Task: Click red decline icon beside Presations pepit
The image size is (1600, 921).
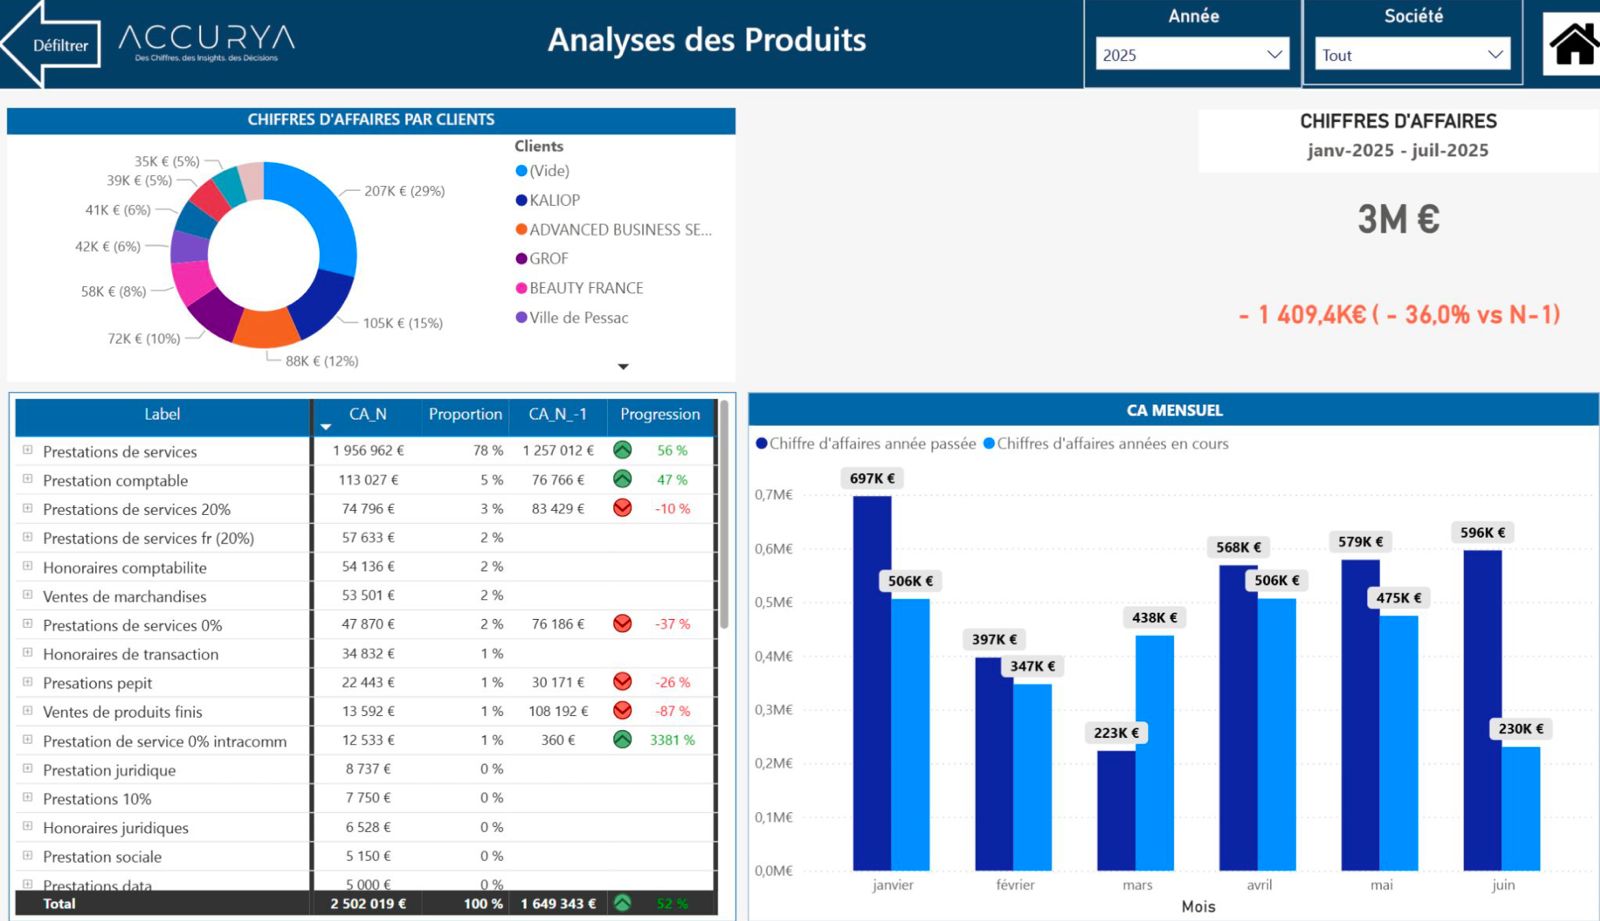Action: [623, 682]
